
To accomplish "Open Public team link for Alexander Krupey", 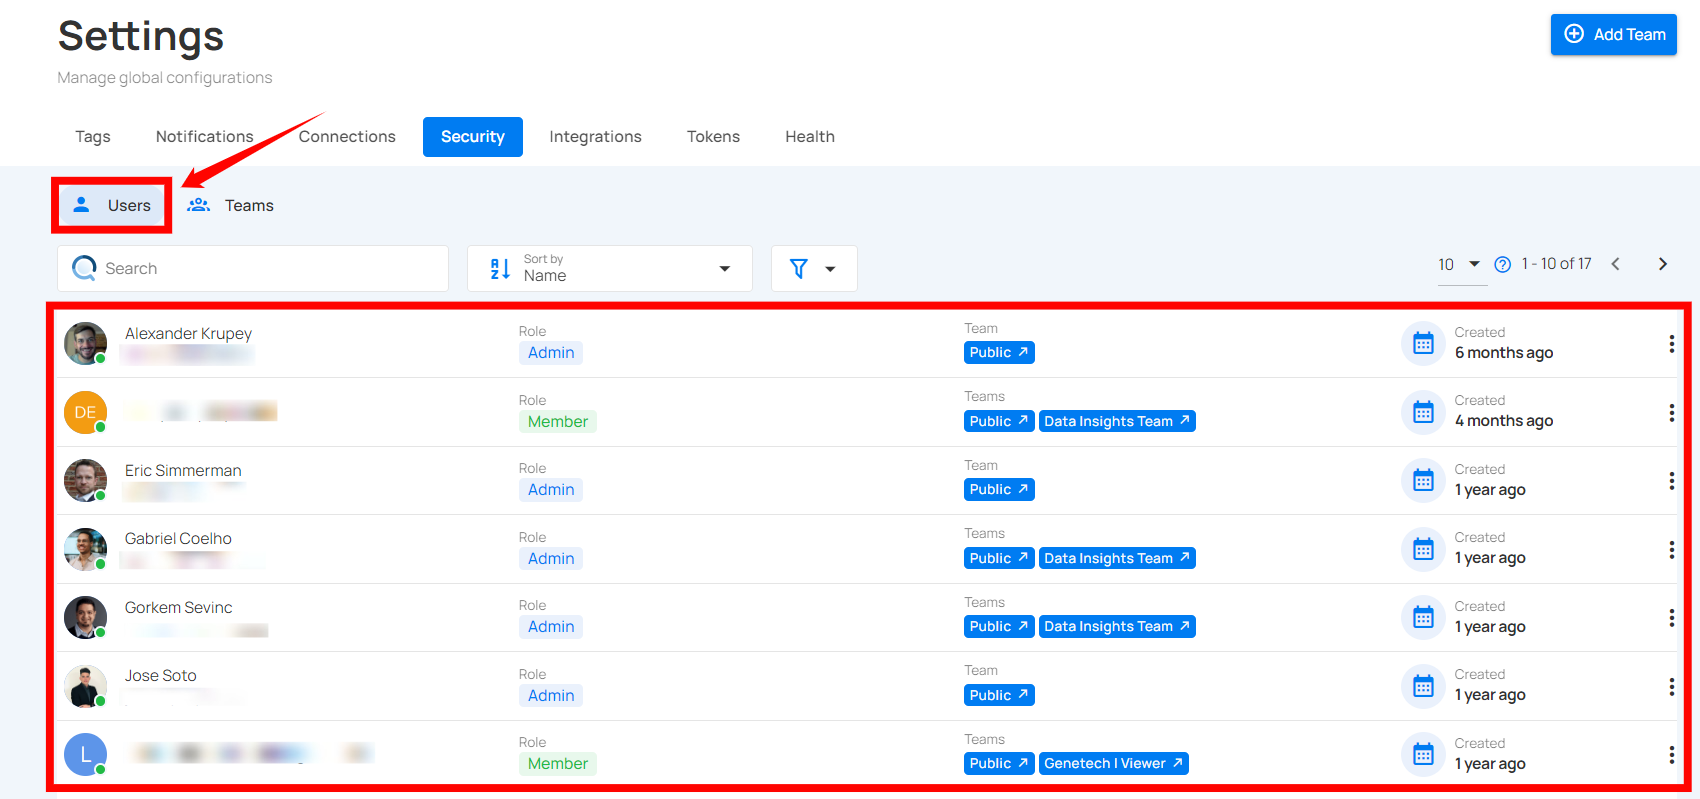I will tap(999, 352).
